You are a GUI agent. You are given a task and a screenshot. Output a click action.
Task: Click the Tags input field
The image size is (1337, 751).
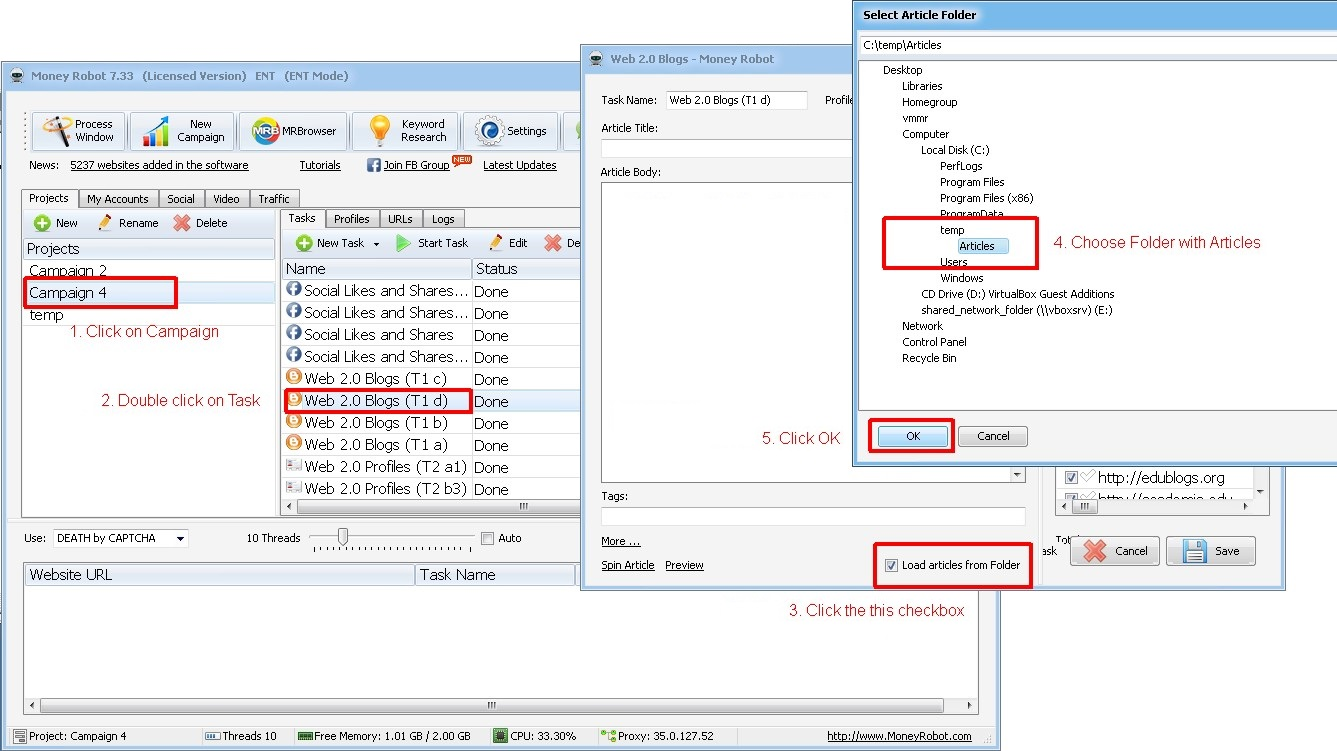[813, 516]
